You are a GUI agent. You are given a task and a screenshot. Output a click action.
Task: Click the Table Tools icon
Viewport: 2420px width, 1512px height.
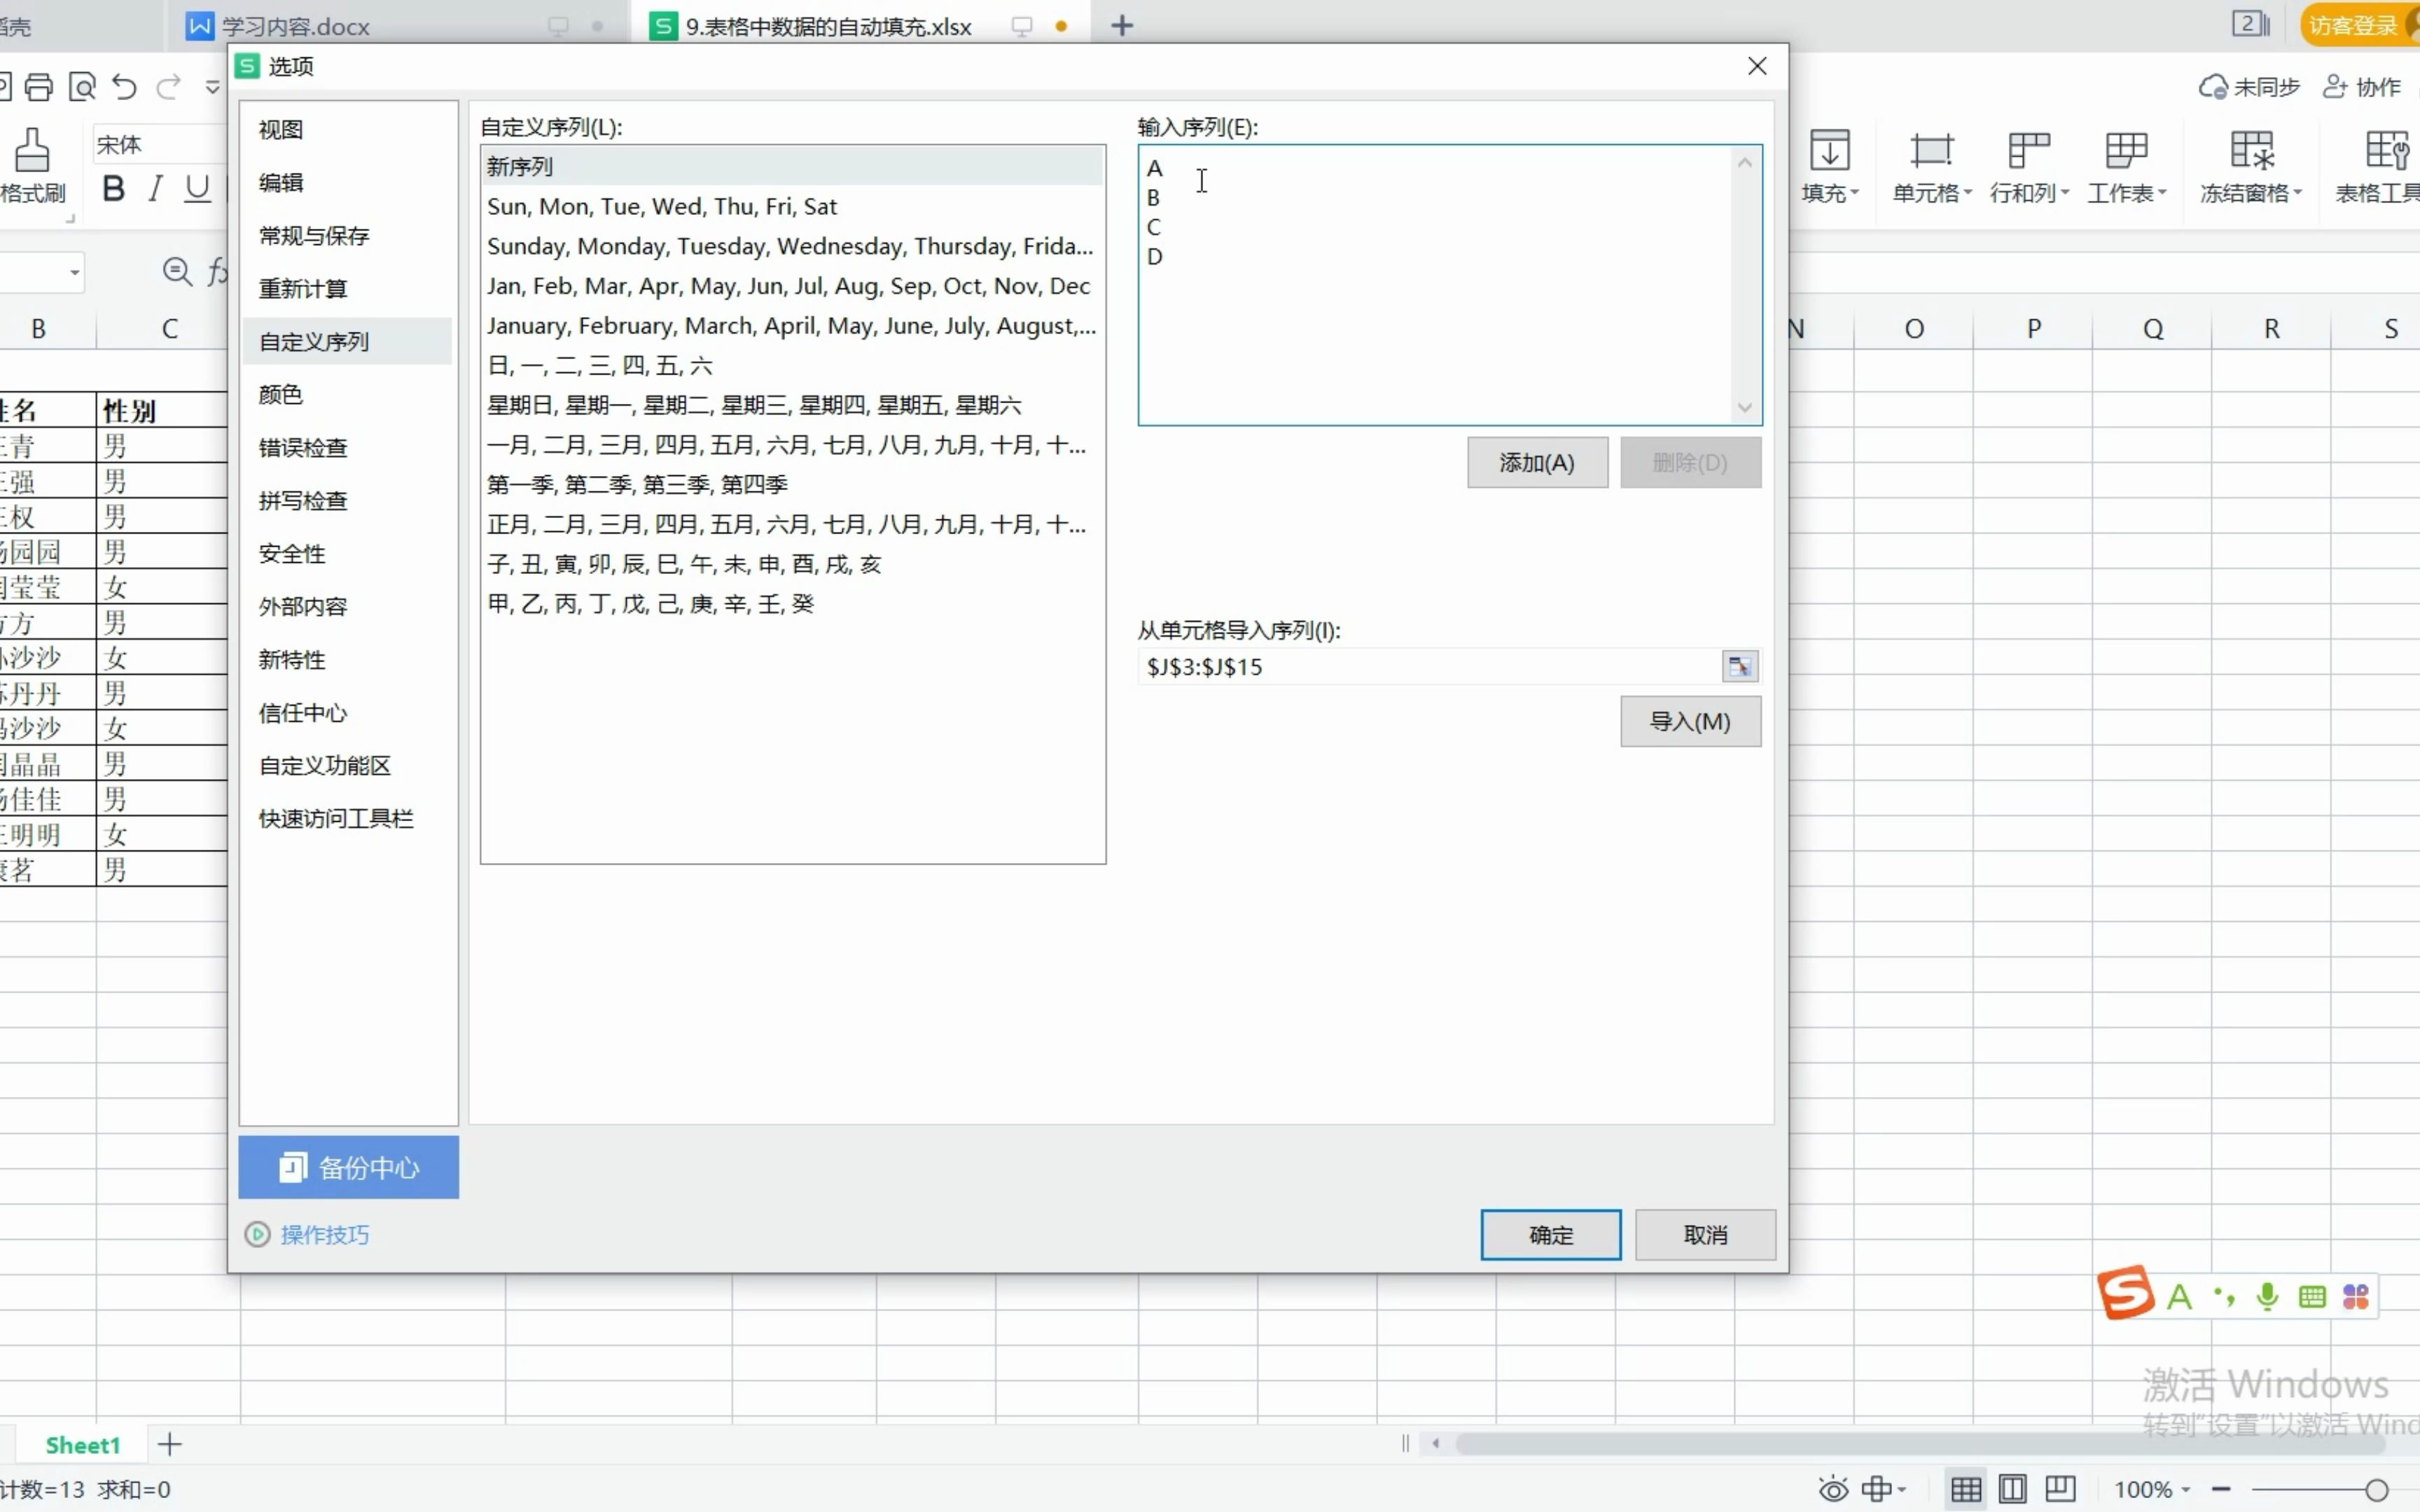pos(2386,150)
